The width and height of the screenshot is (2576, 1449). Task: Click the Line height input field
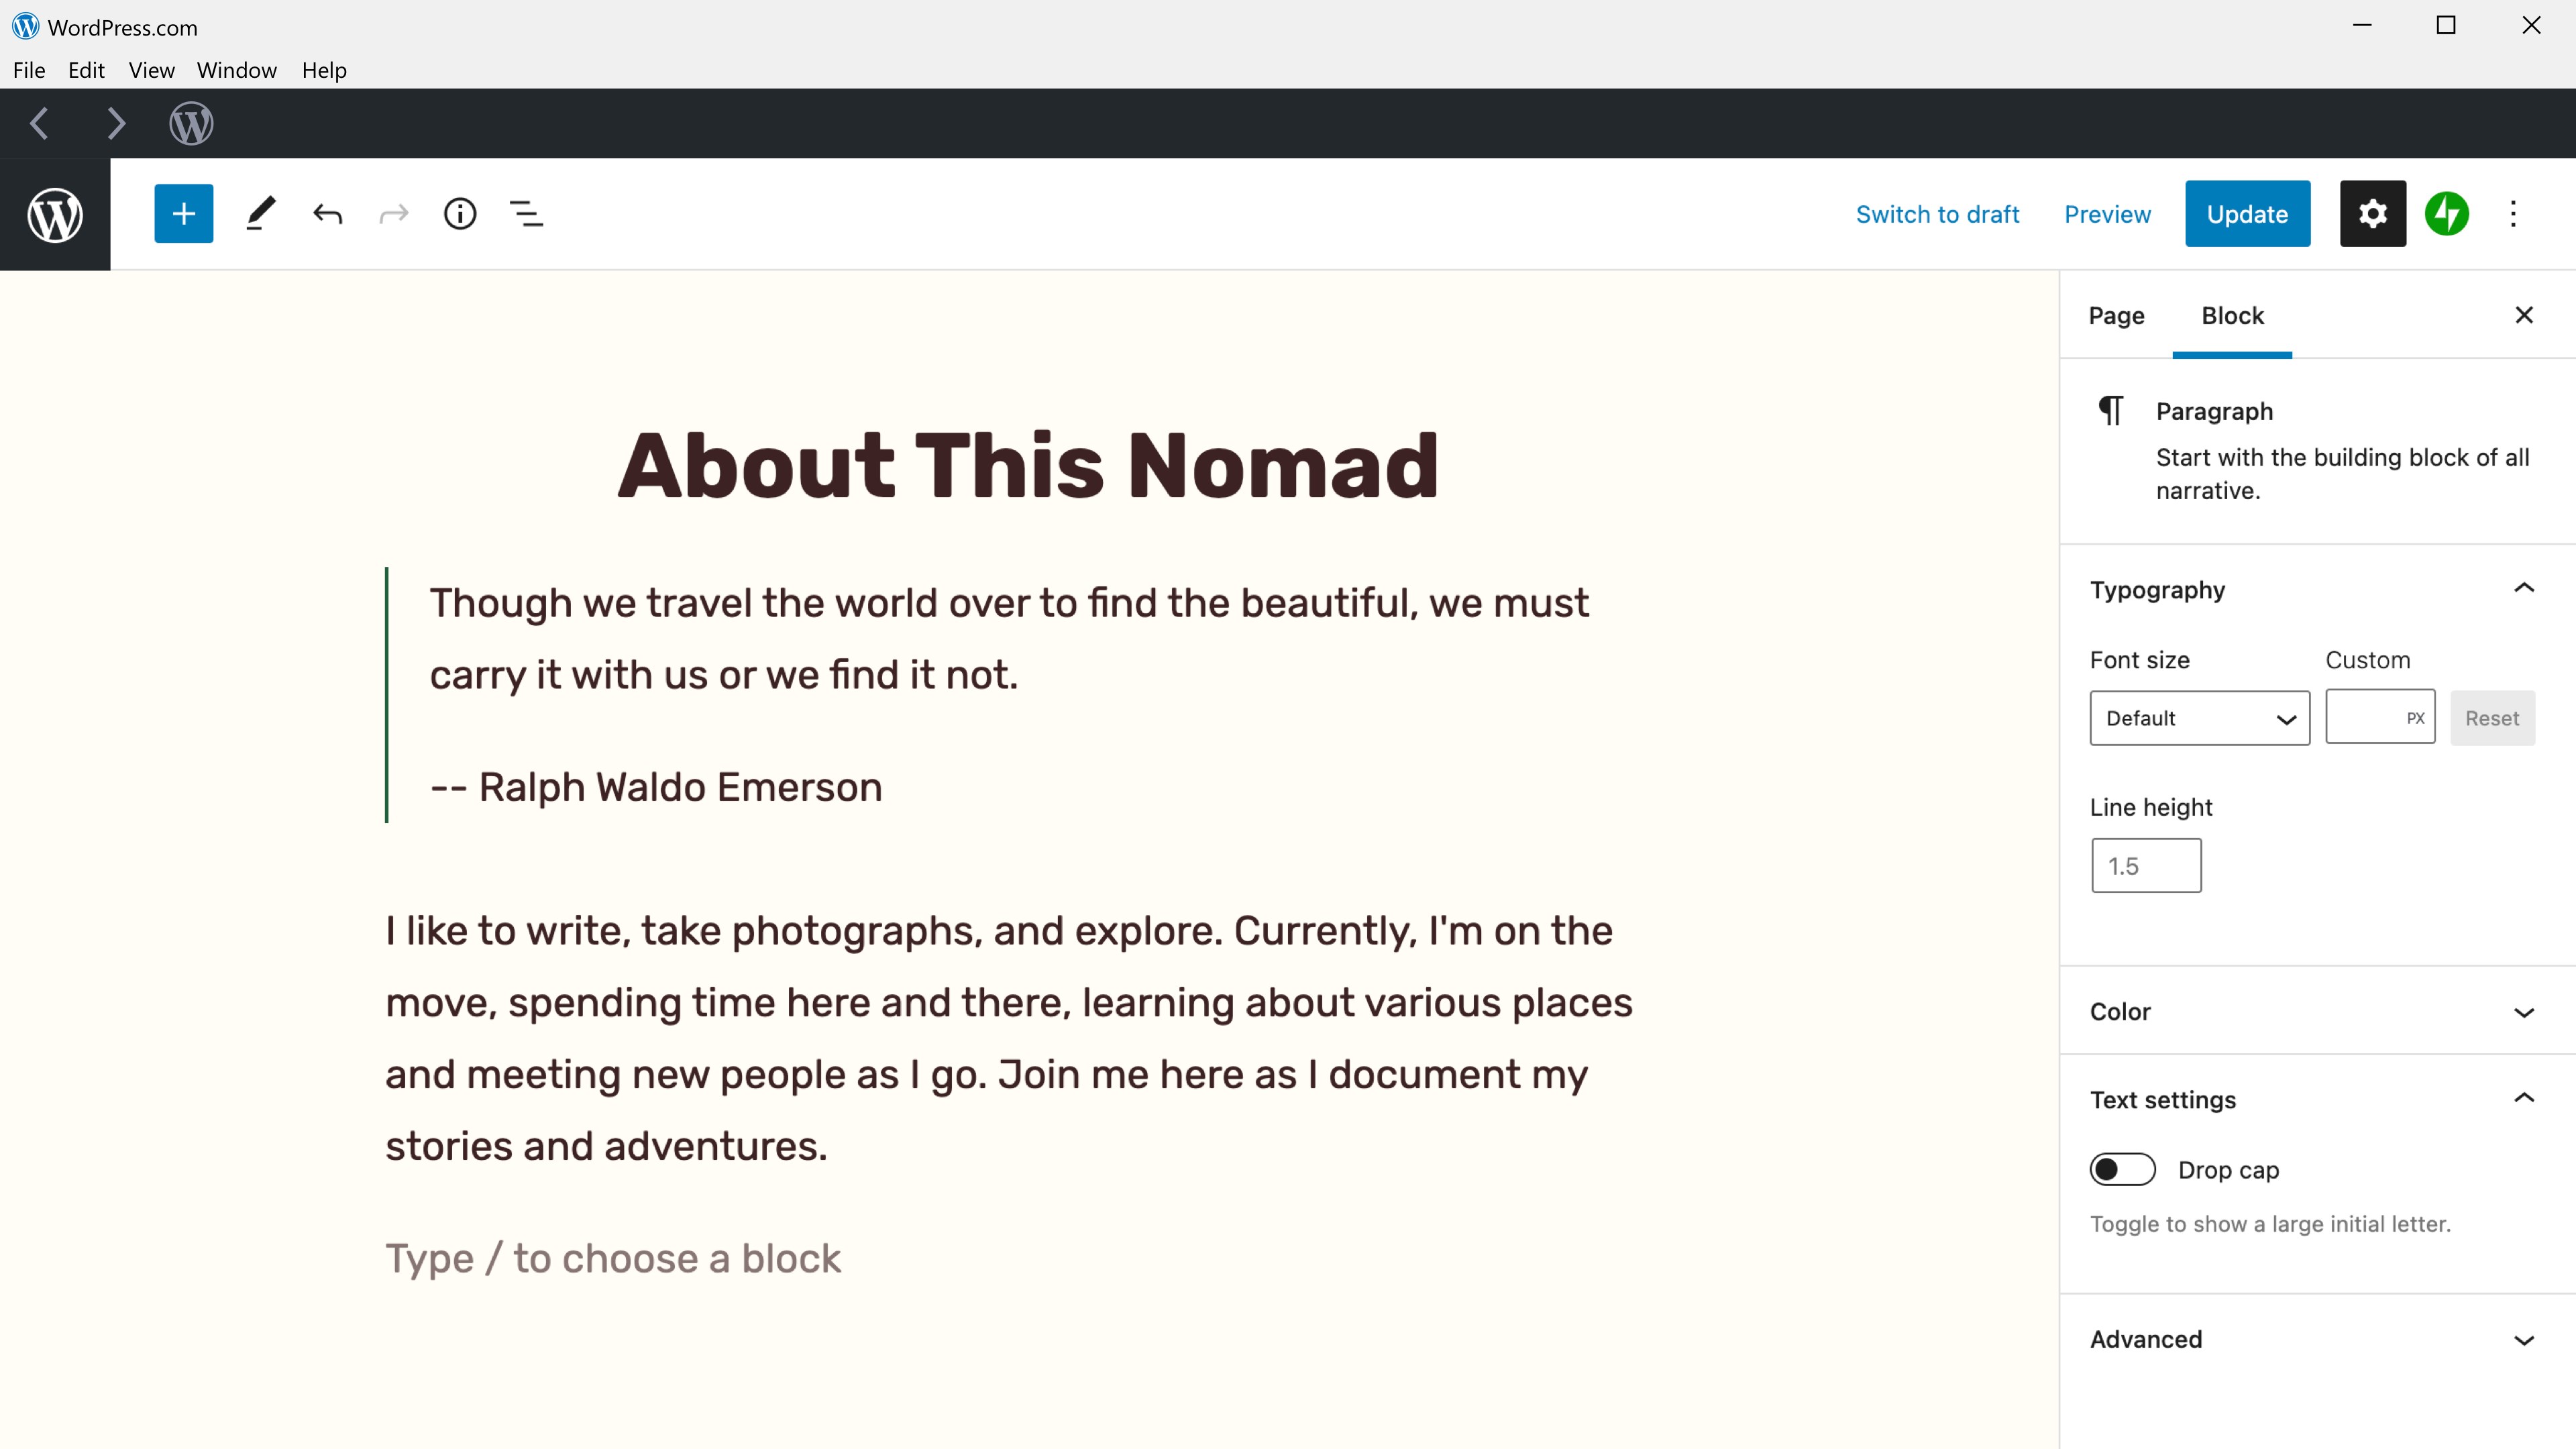tap(2145, 864)
